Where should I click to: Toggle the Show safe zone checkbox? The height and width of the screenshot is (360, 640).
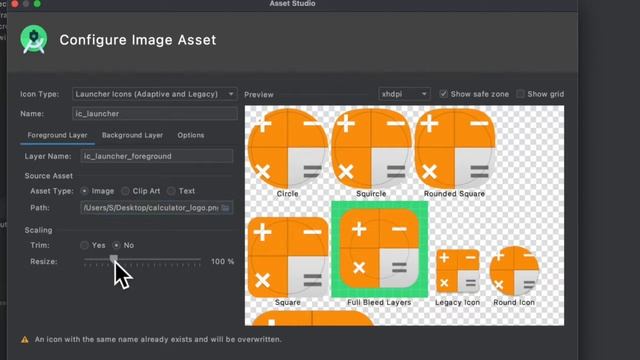tap(443, 94)
